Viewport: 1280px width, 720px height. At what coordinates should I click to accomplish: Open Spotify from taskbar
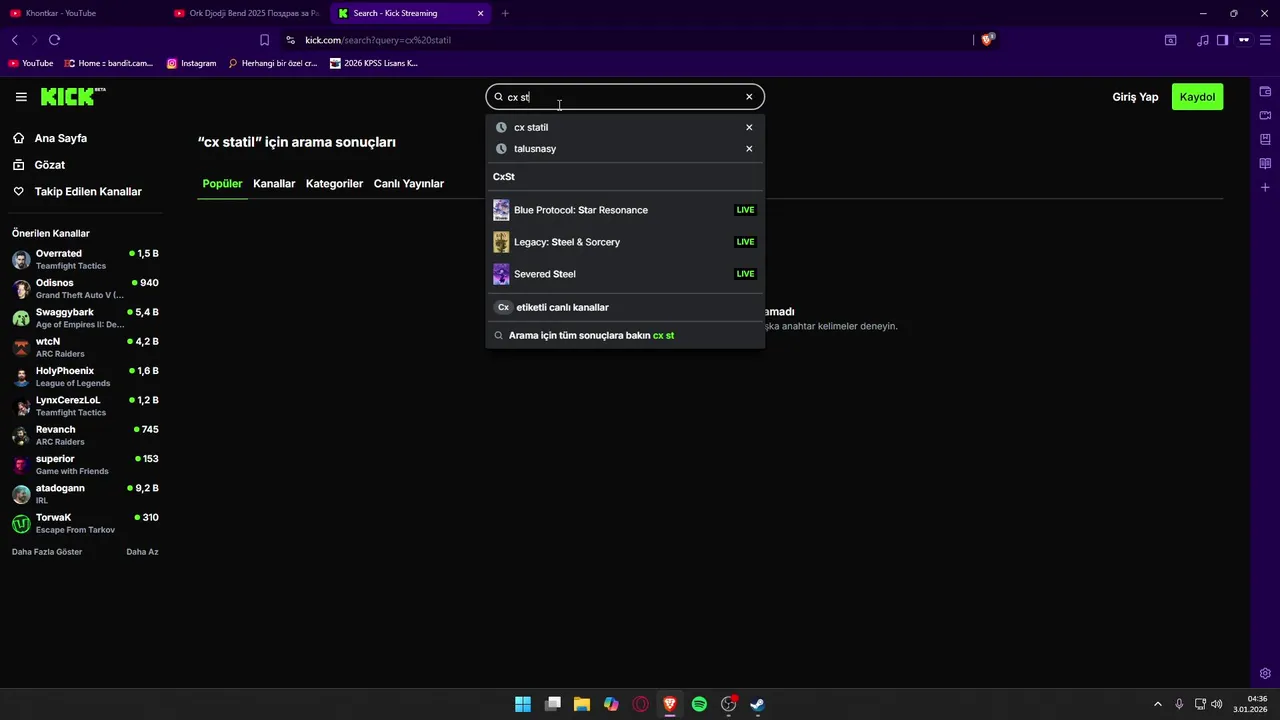[x=699, y=704]
